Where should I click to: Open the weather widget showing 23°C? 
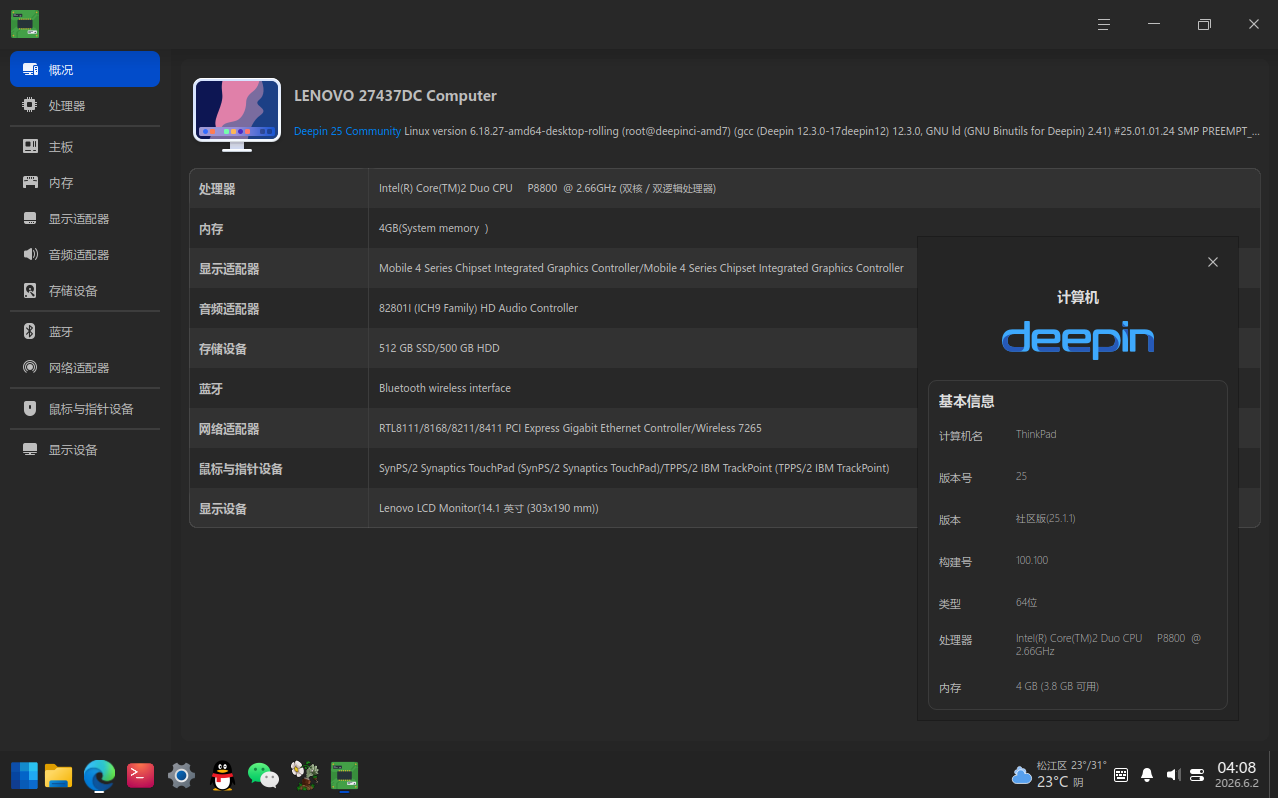pos(1059,774)
